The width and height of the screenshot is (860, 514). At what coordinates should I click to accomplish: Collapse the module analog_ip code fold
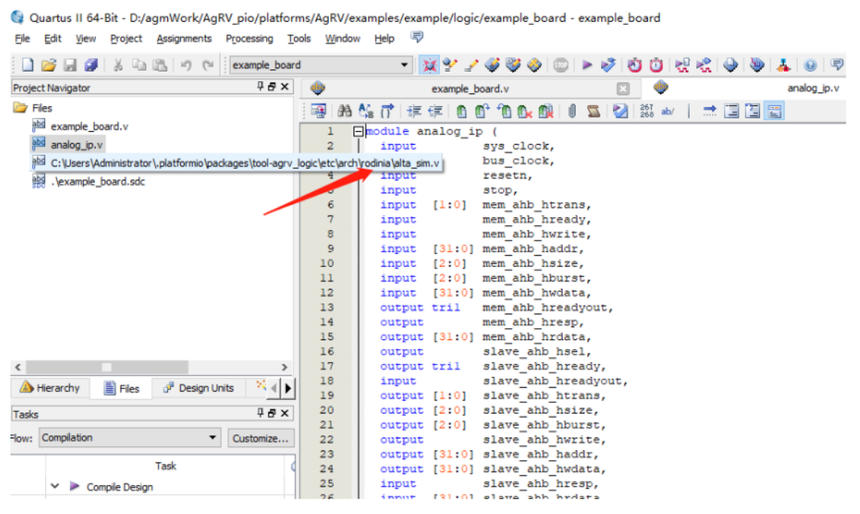point(358,131)
